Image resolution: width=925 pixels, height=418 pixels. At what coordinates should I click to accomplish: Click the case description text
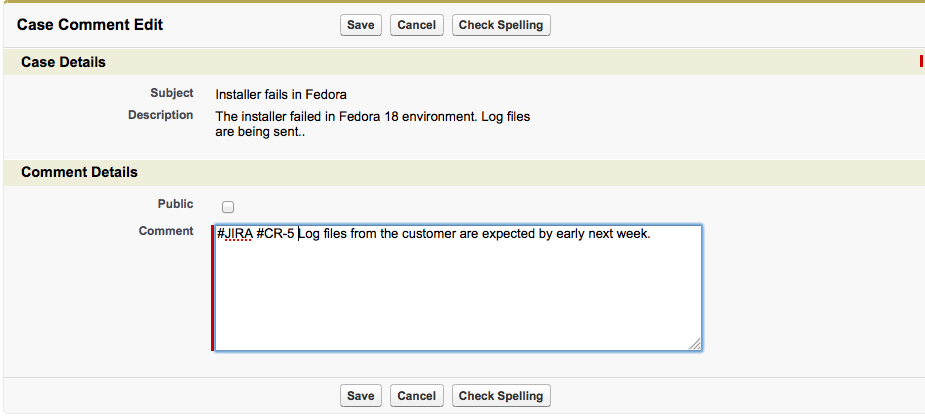click(372, 124)
